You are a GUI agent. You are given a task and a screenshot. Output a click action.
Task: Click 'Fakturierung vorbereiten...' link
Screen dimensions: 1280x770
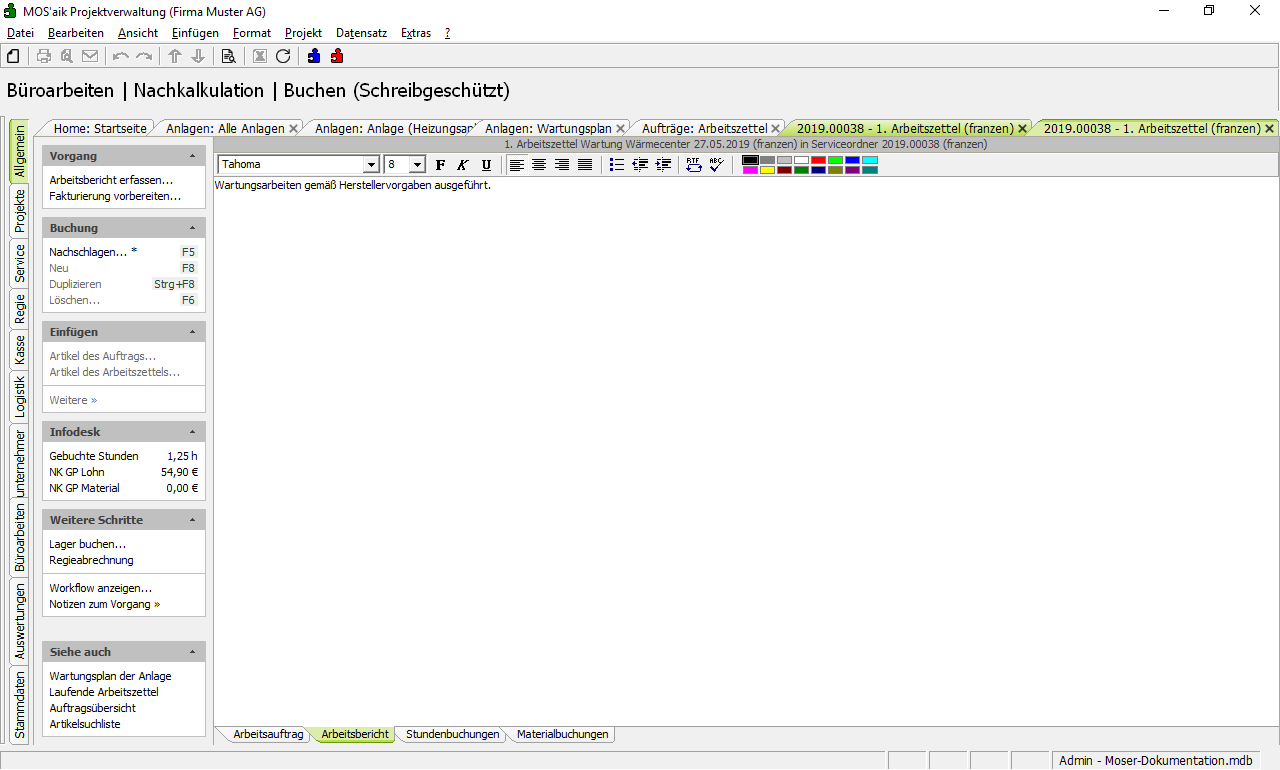[x=115, y=196]
